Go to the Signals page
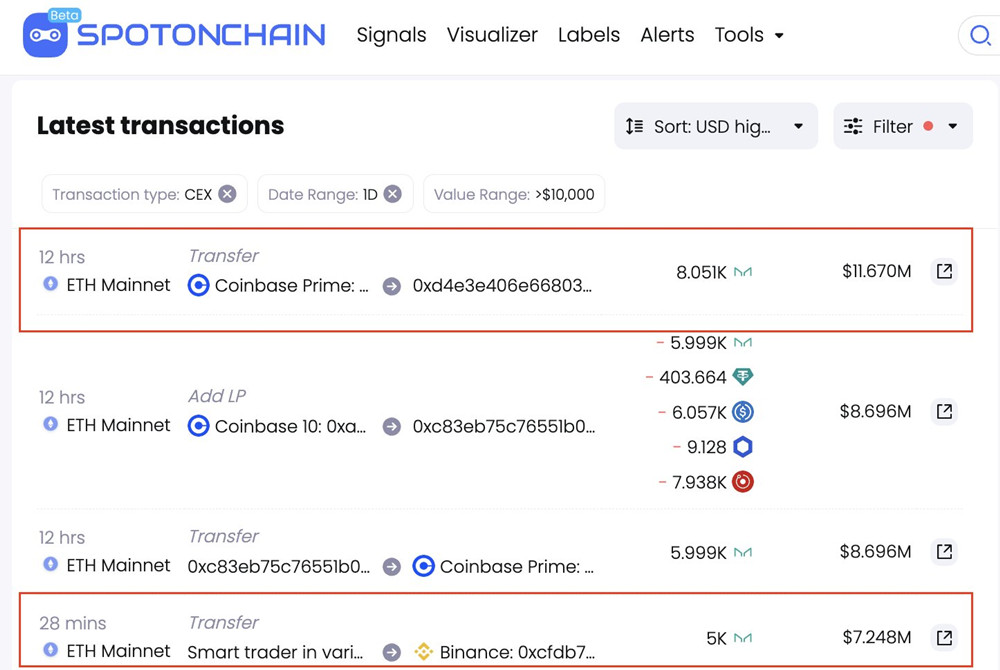The height and width of the screenshot is (670, 1000). click(x=391, y=35)
